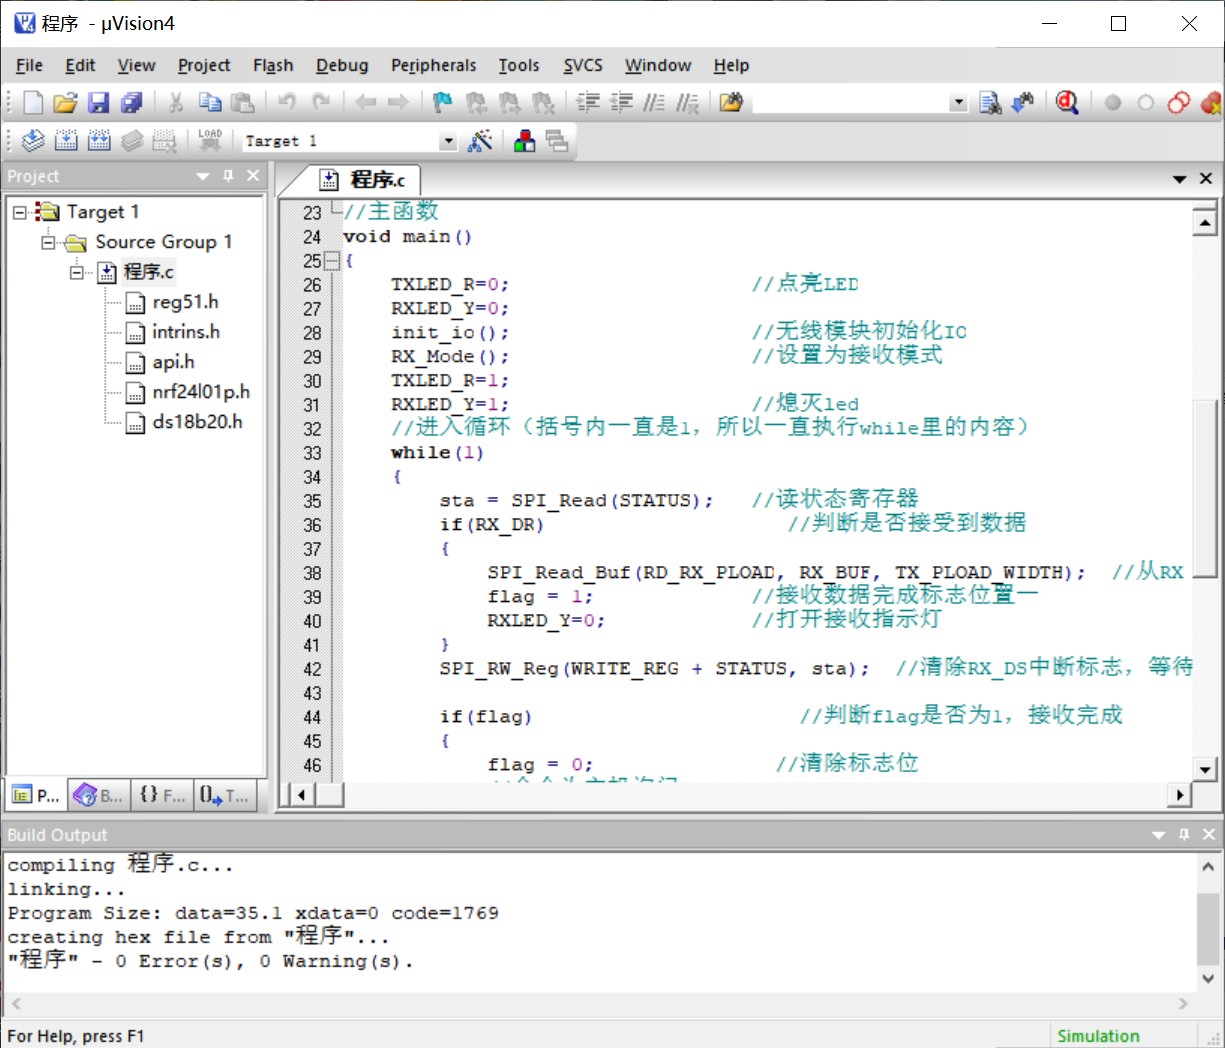The height and width of the screenshot is (1048, 1225).
Task: Indent selected lines using toolbar icon
Action: pyautogui.click(x=589, y=102)
